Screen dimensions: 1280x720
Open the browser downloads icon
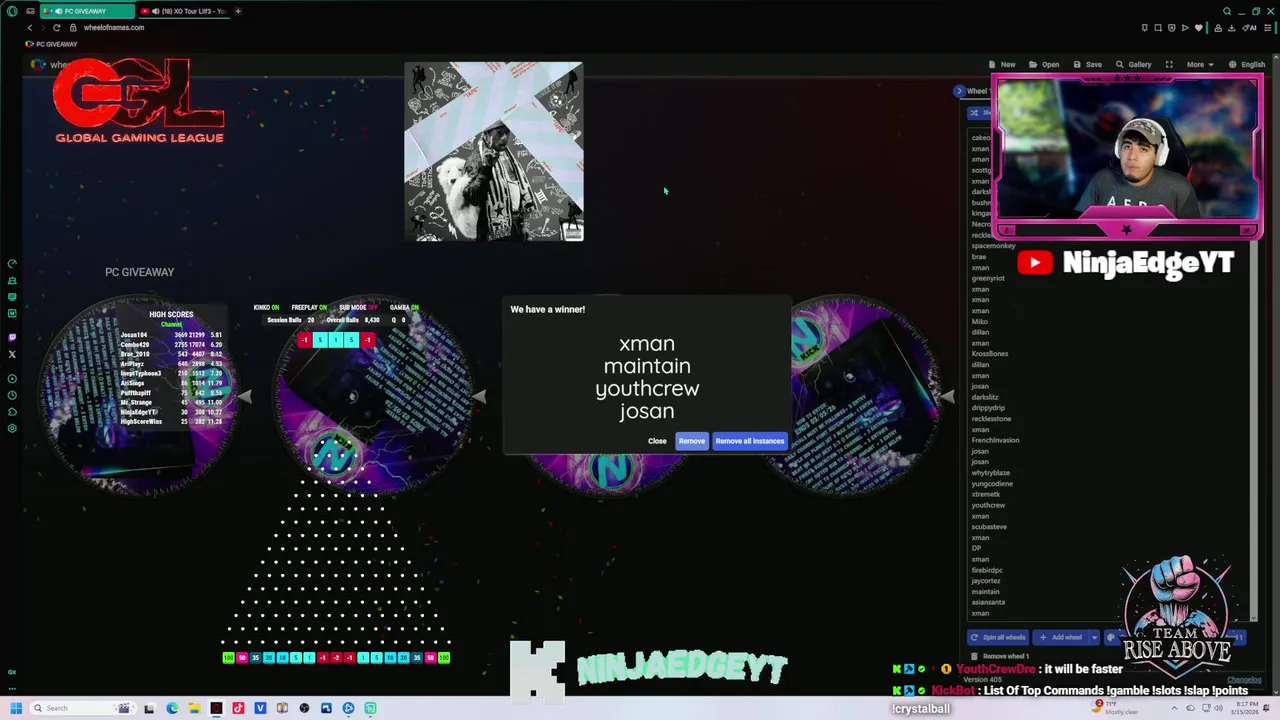click(1232, 28)
